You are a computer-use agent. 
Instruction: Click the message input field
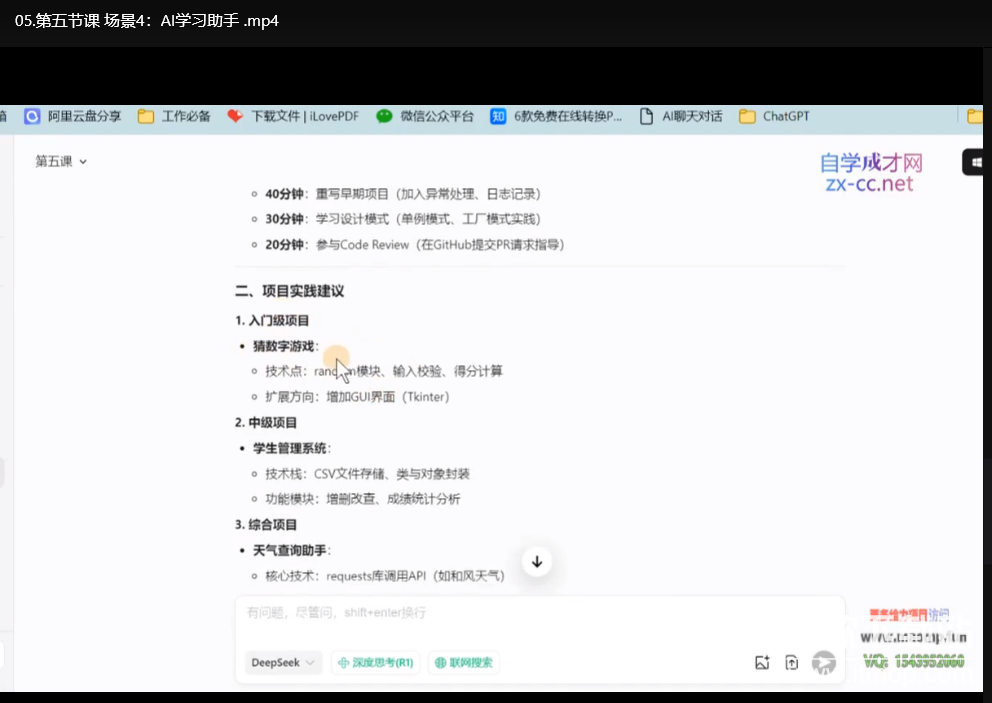[540, 613]
